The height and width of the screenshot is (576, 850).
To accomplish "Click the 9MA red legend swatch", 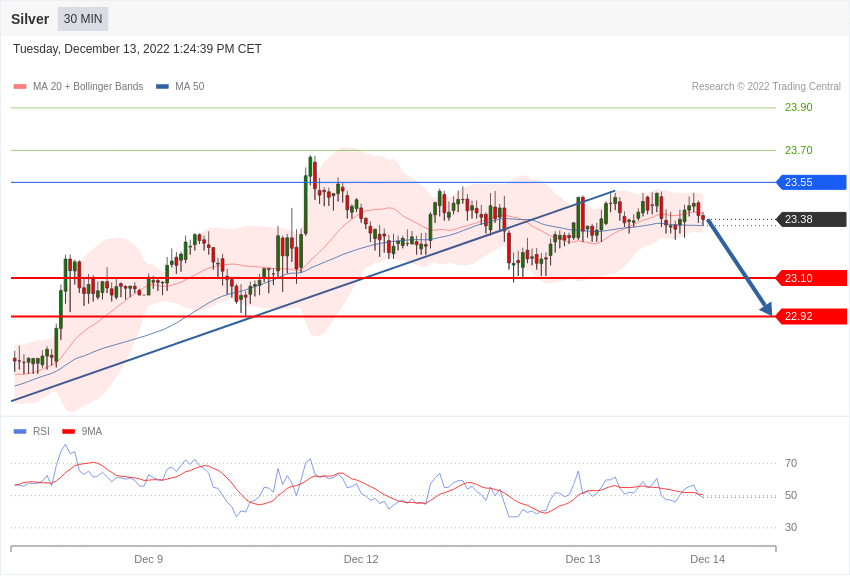I will [x=69, y=432].
